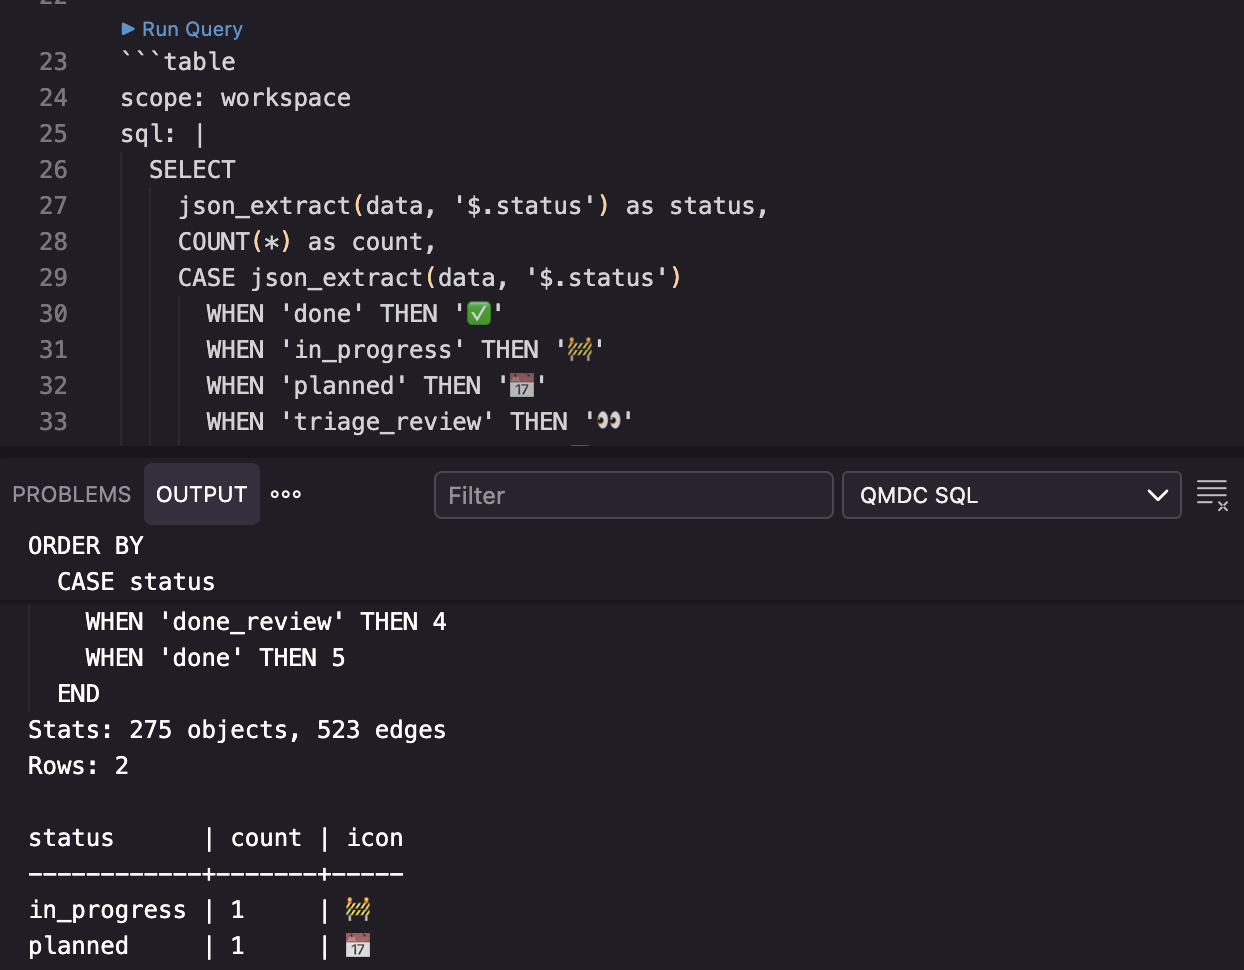
Task: Click the 'icon' column header in output
Action: 375,838
